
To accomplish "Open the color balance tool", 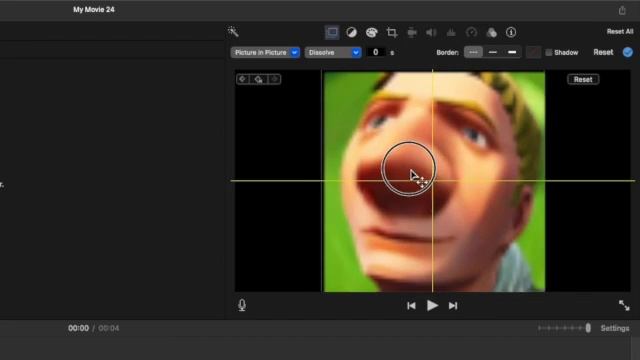I will click(351, 32).
